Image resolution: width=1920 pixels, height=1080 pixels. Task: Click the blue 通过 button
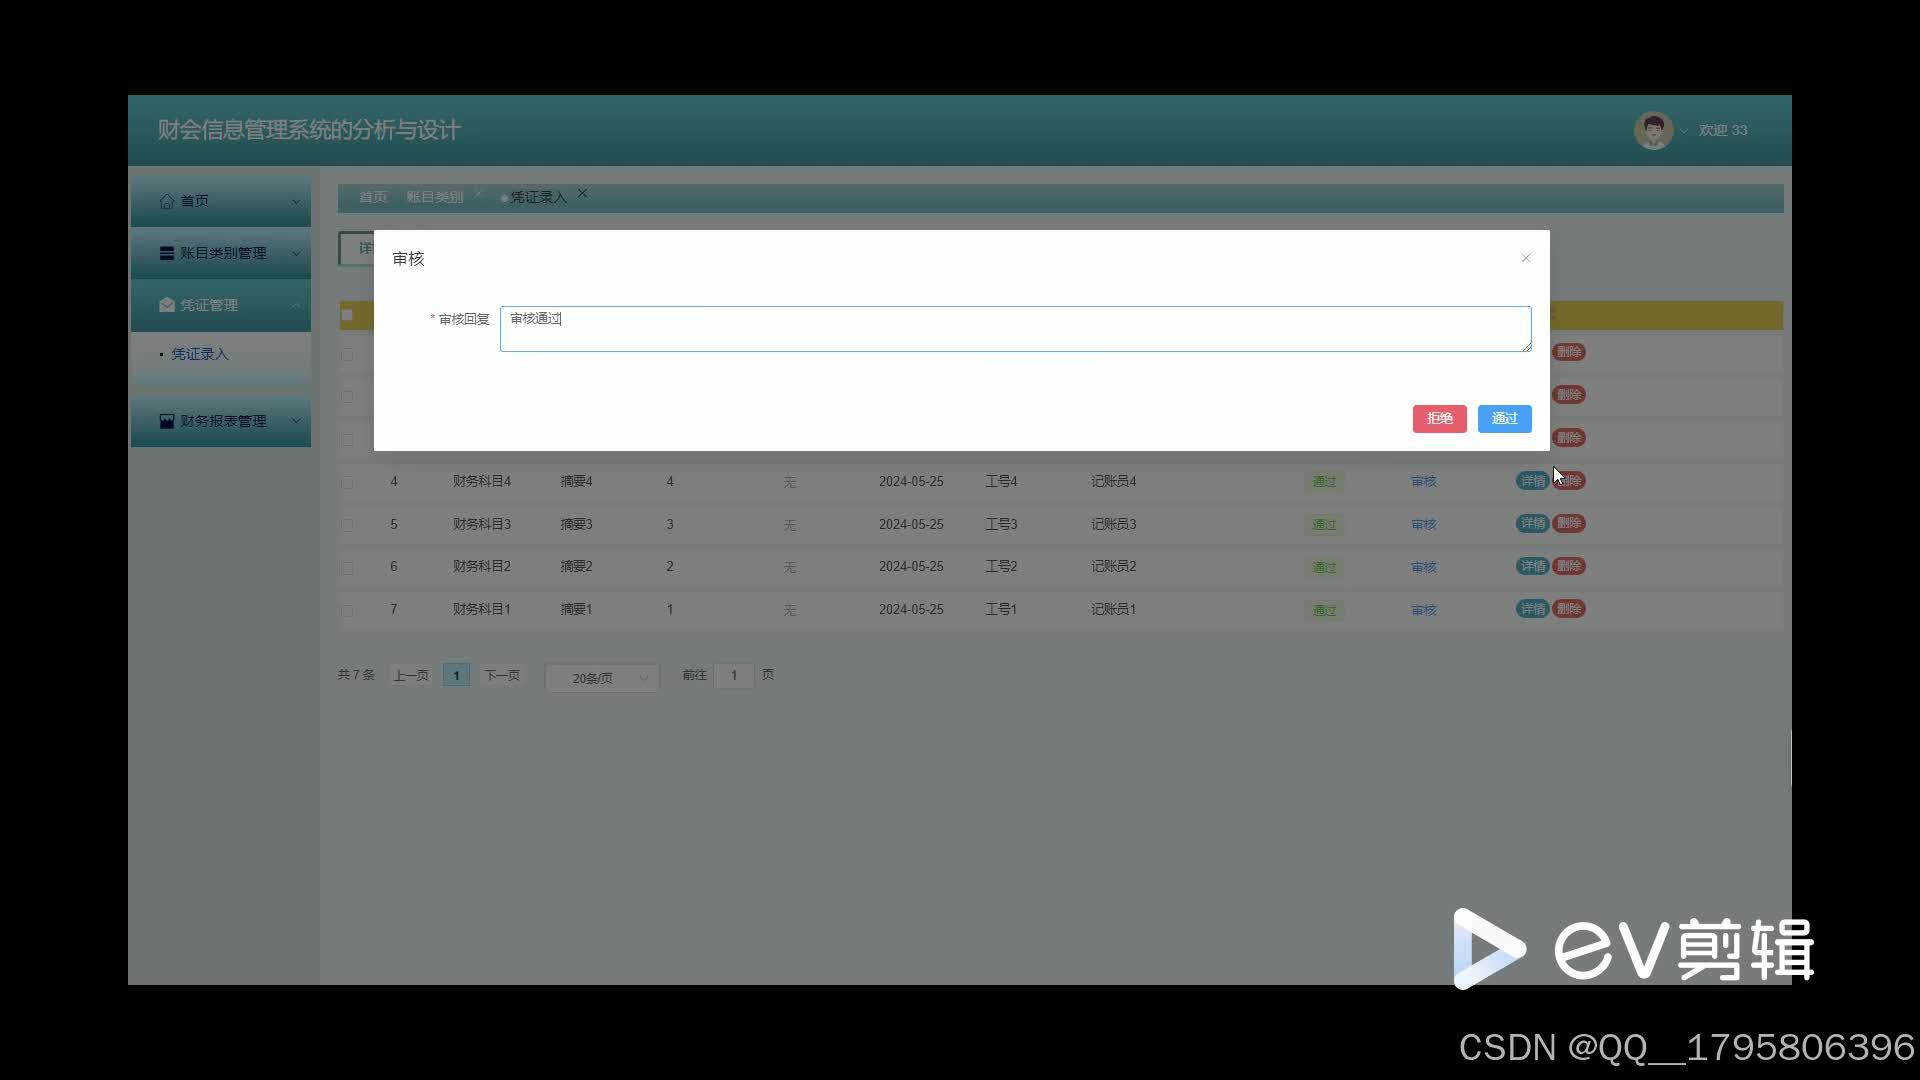click(x=1504, y=419)
